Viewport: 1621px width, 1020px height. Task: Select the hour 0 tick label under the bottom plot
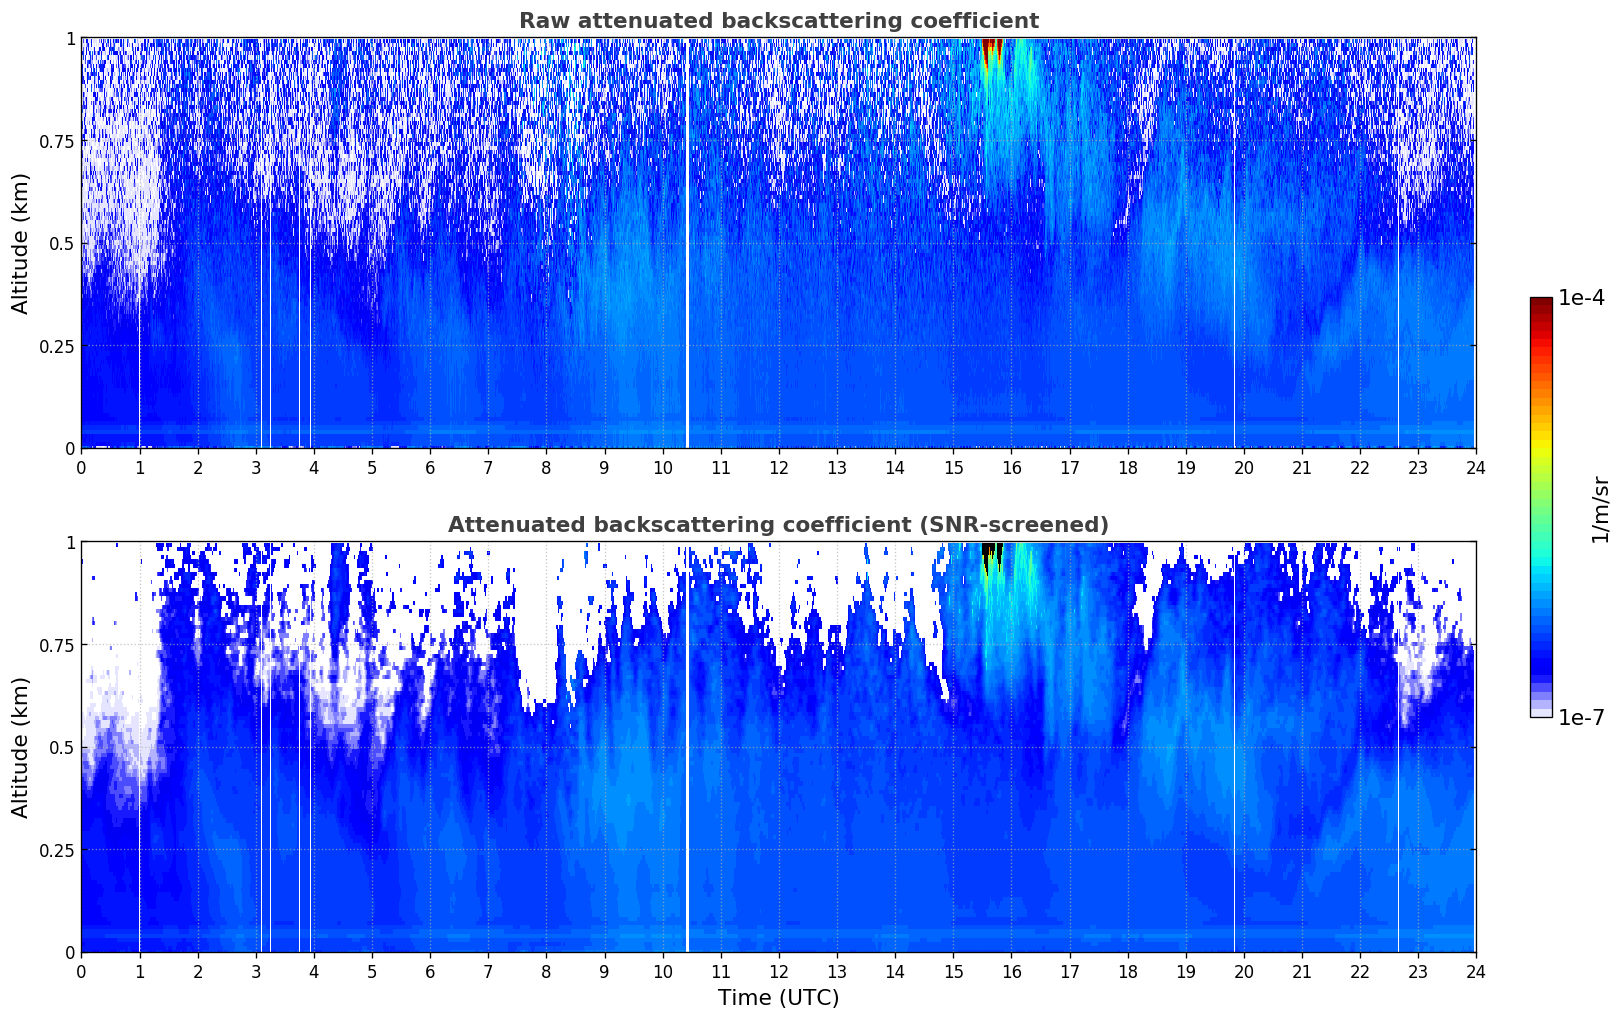point(81,971)
